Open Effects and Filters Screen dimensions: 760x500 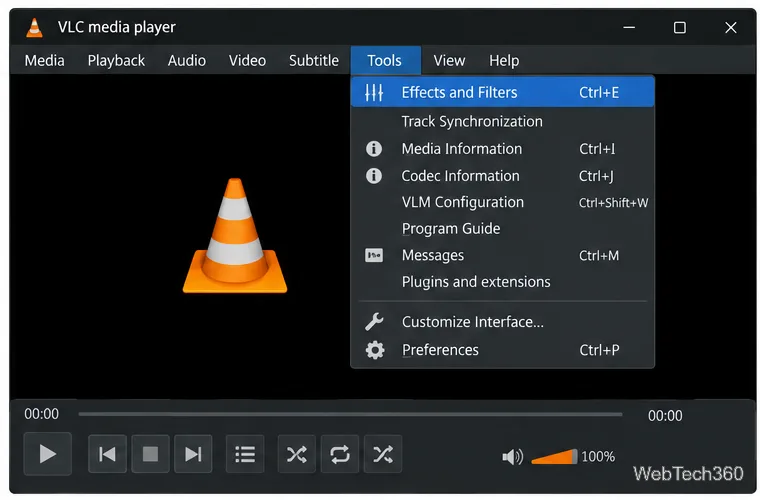point(503,92)
